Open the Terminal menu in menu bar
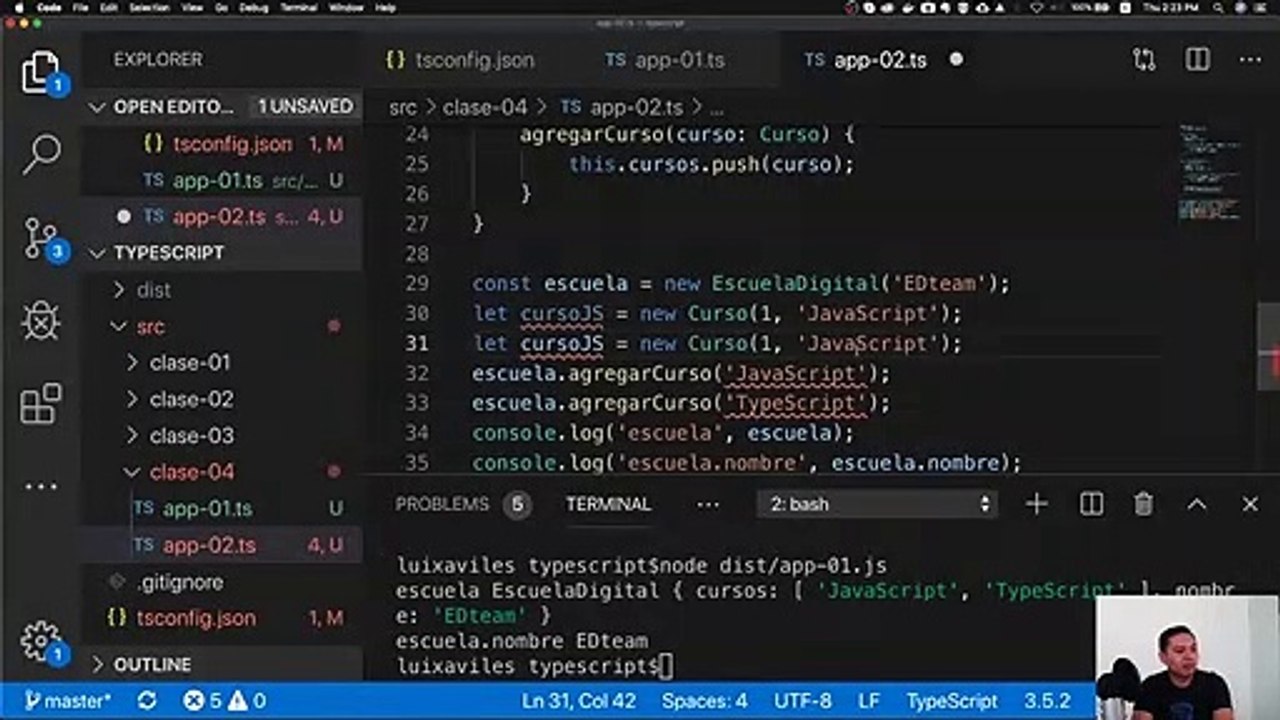The height and width of the screenshot is (720, 1280). click(300, 7)
